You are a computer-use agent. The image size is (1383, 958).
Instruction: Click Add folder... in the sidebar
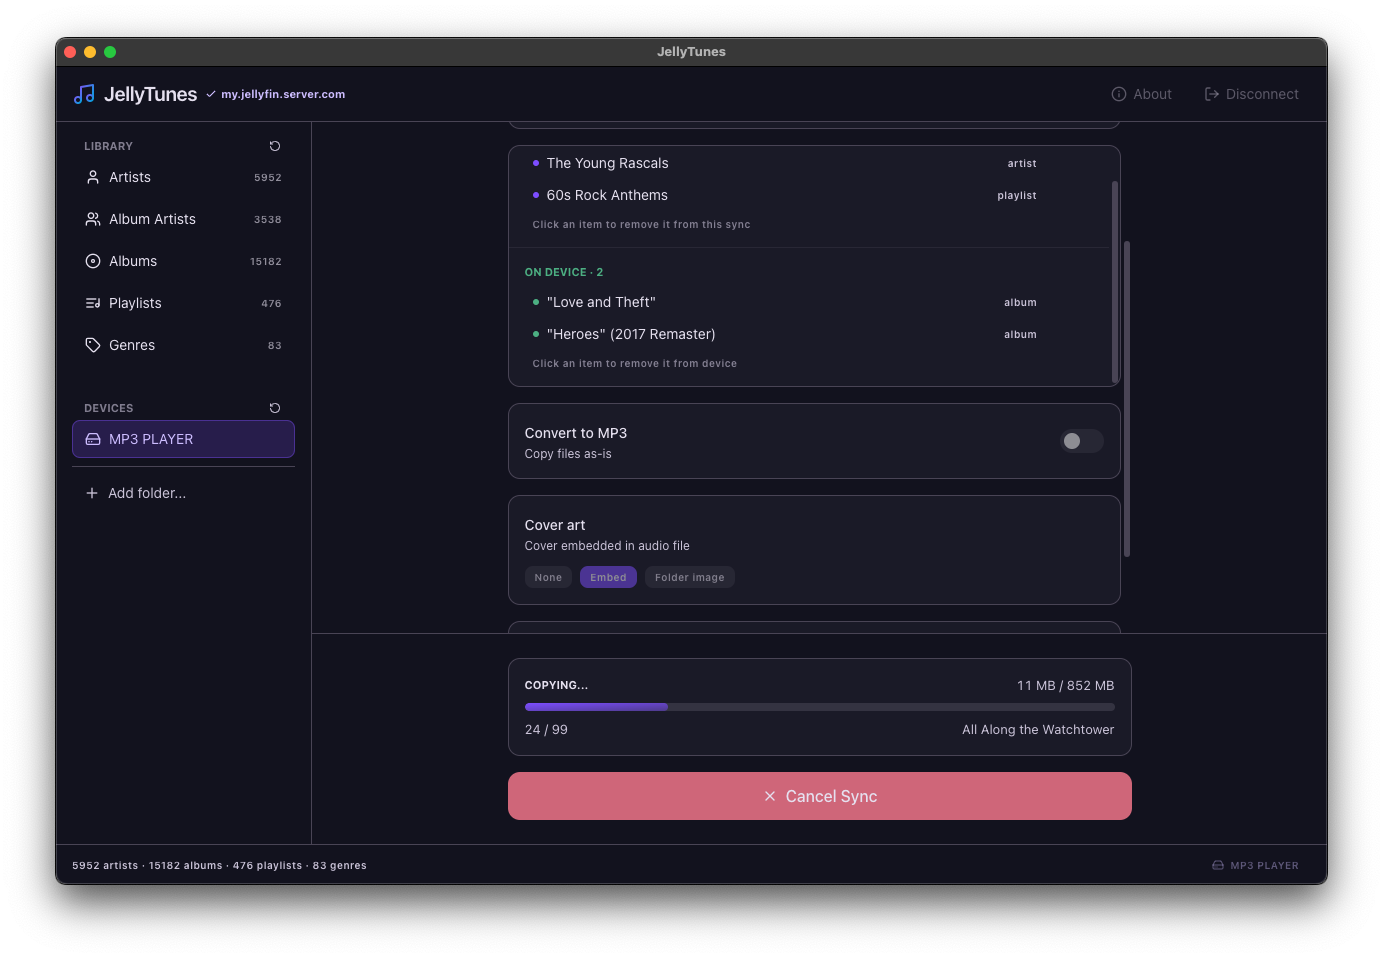pyautogui.click(x=183, y=493)
